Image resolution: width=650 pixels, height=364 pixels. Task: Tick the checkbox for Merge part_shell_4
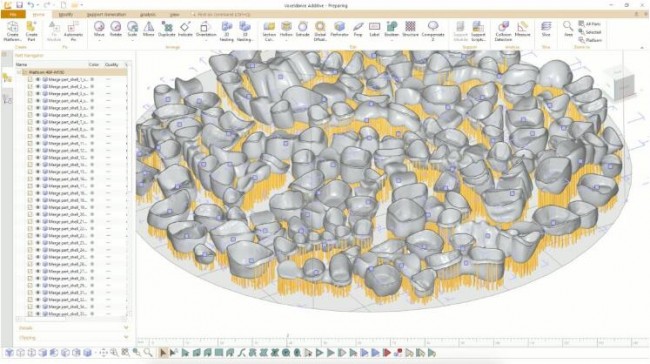[30, 101]
